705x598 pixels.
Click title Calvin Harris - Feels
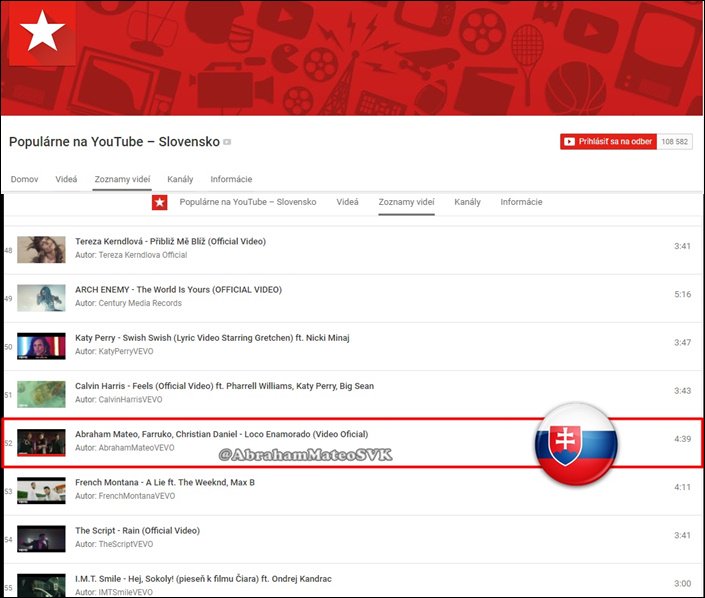pos(224,386)
